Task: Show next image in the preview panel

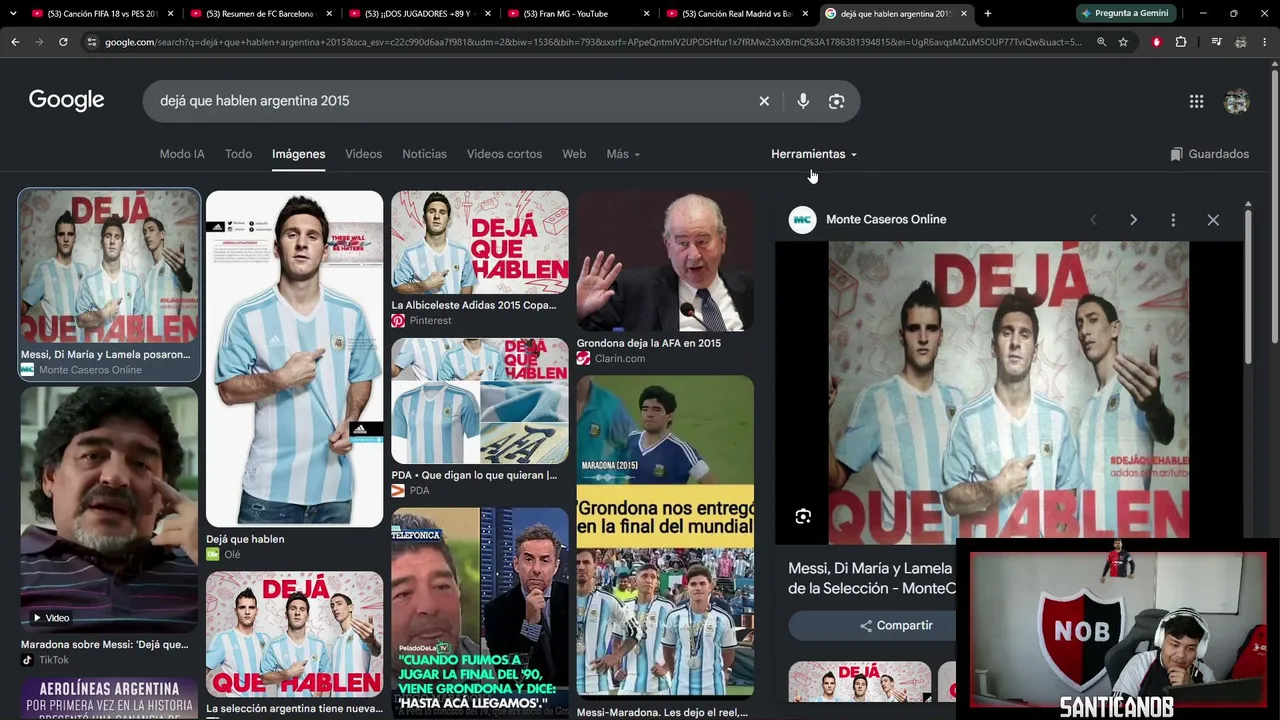Action: [x=1133, y=220]
